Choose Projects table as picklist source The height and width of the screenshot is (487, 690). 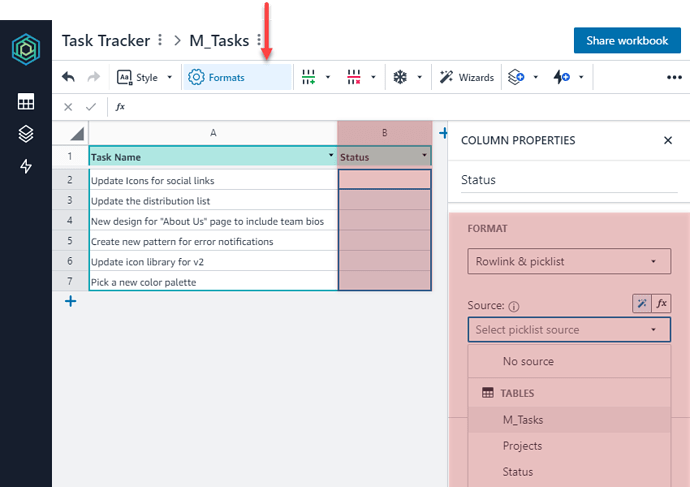[522, 446]
